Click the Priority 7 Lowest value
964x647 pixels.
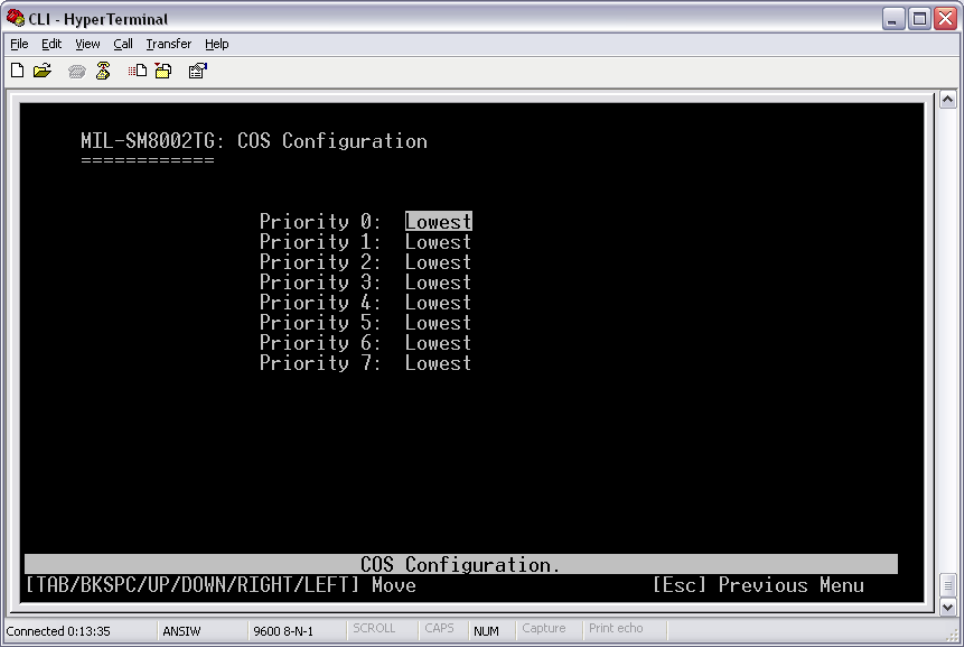(x=438, y=363)
